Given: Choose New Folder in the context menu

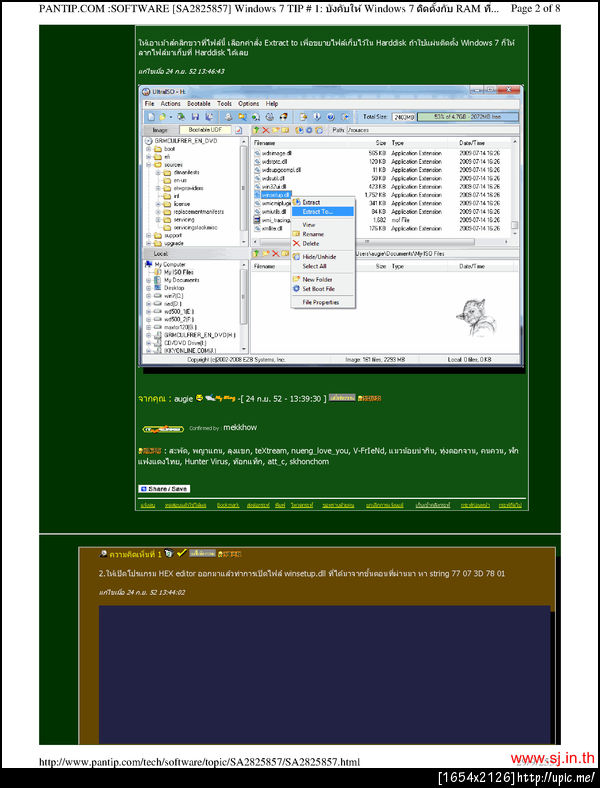Looking at the screenshot, I should coord(323,279).
